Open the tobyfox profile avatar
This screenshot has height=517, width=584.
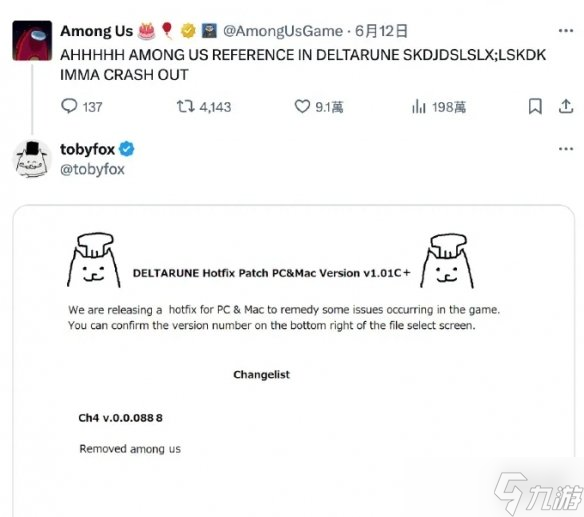coord(32,159)
